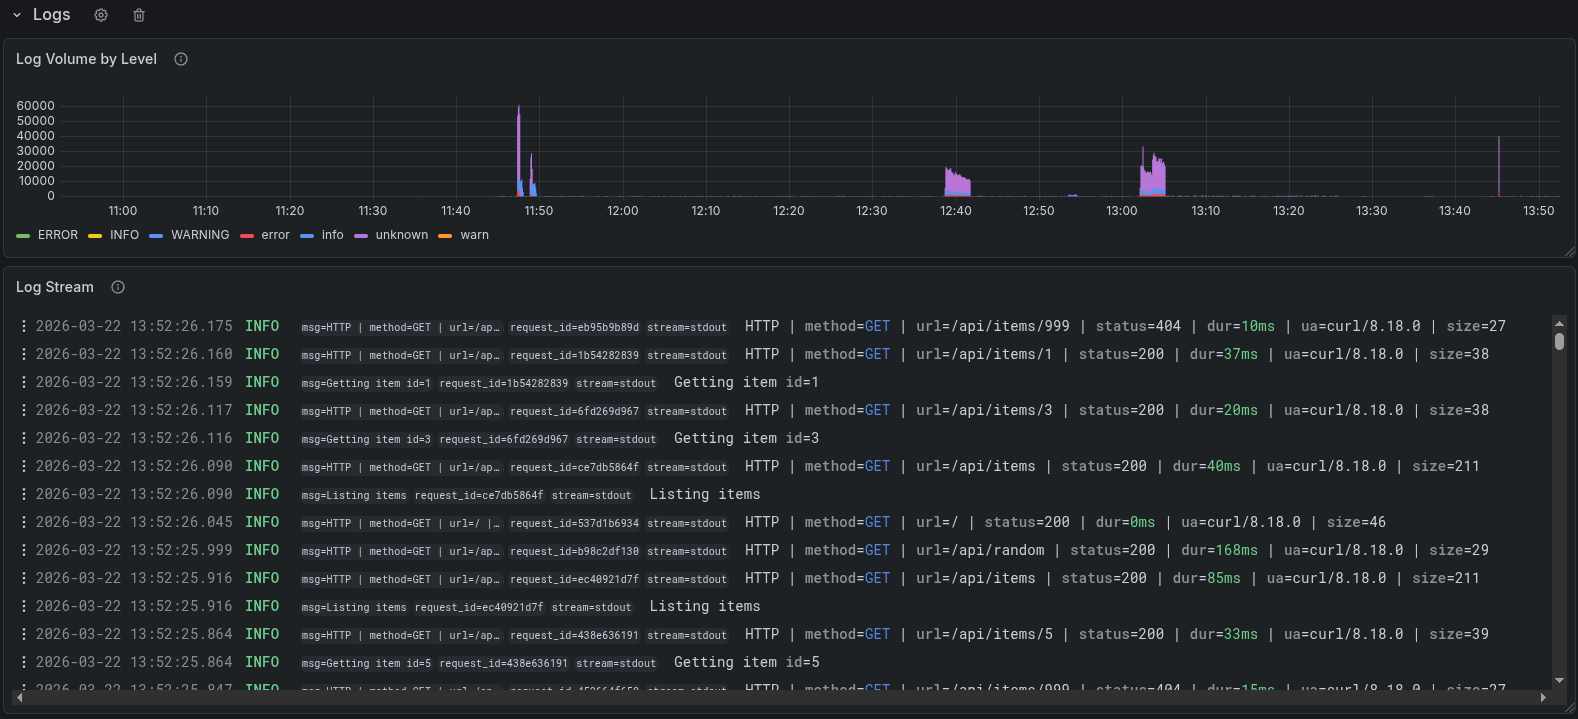
Task: Click the scroll-right arrow at bottom of Log Stream
Action: [x=1543, y=697]
